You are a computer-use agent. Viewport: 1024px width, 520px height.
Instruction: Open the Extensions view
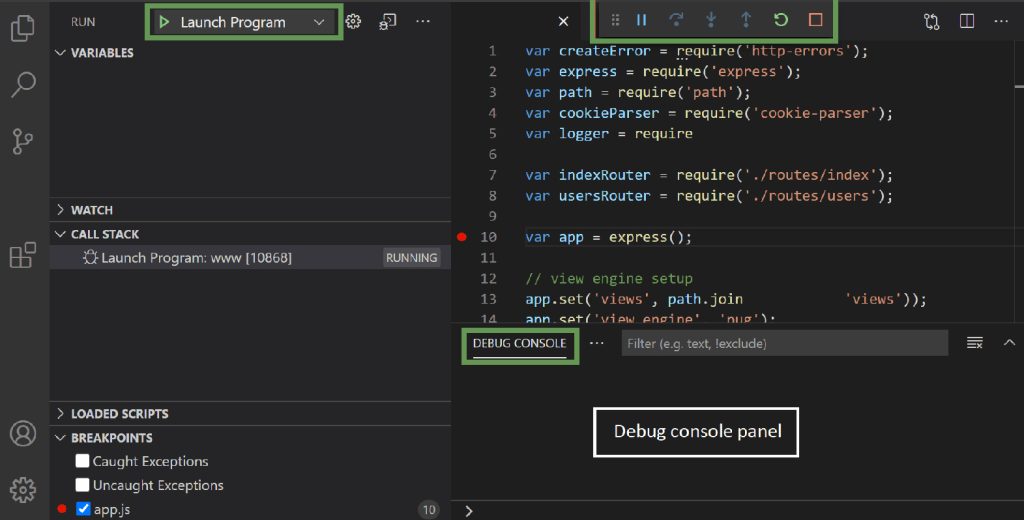pyautogui.click(x=23, y=255)
